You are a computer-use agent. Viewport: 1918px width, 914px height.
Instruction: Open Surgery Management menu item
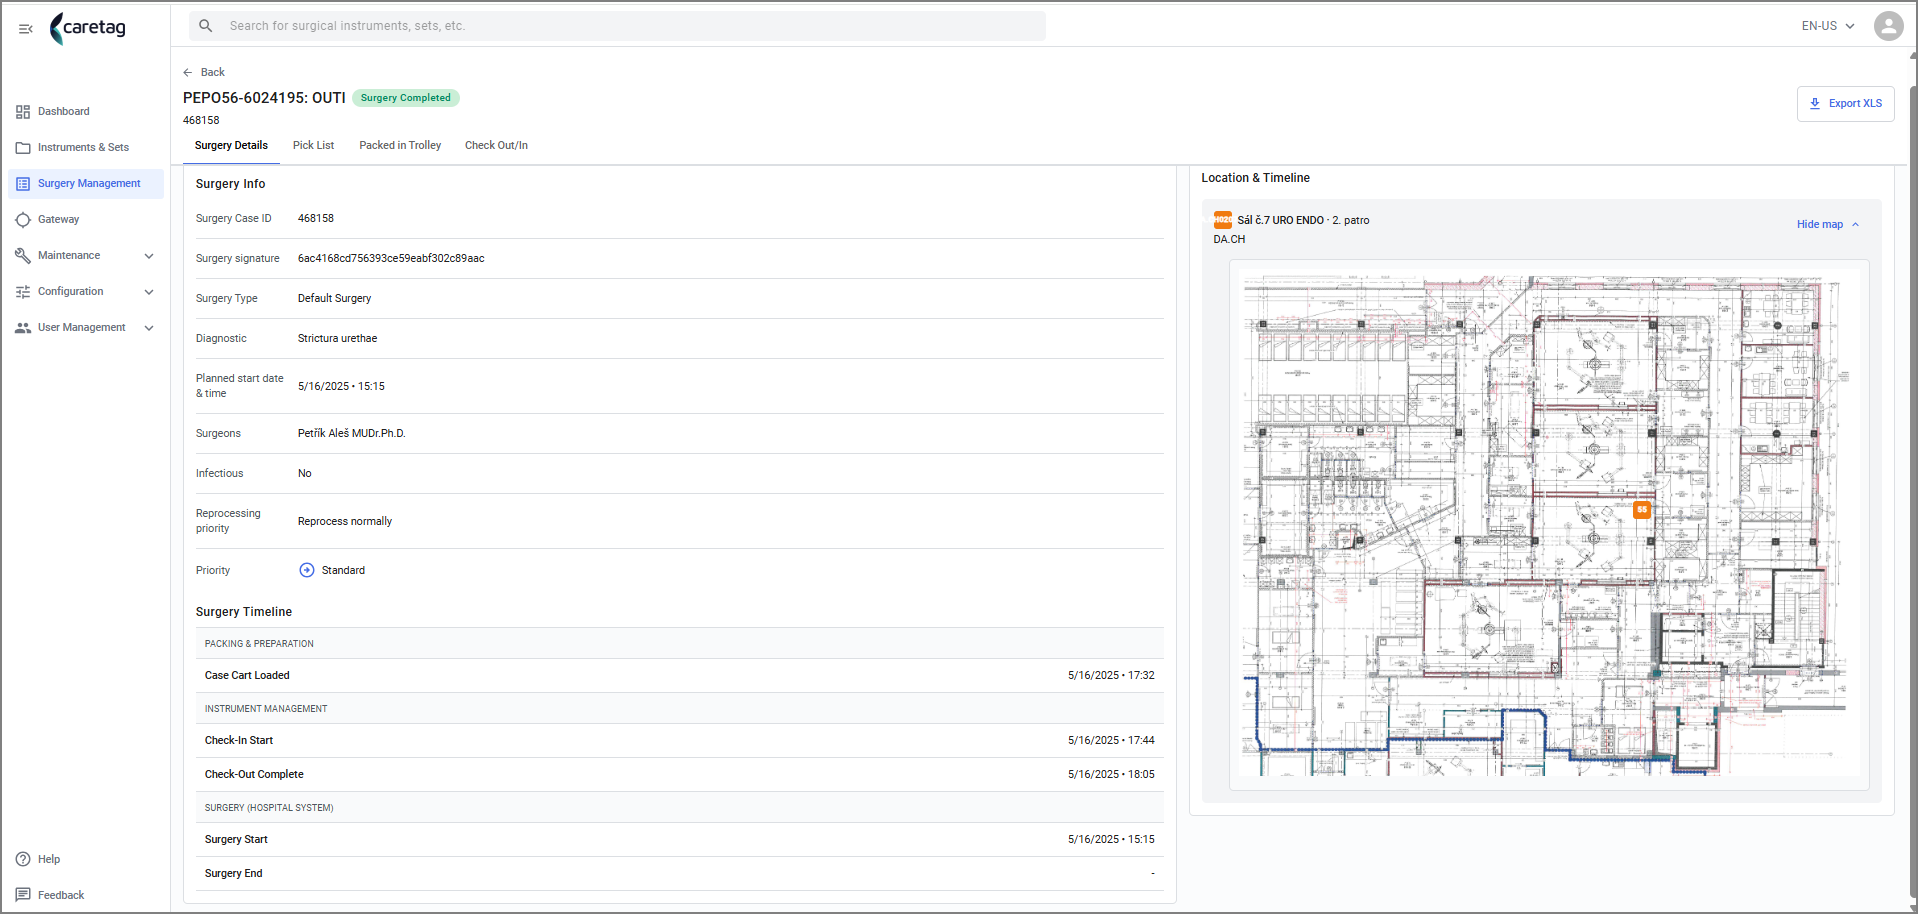click(86, 184)
